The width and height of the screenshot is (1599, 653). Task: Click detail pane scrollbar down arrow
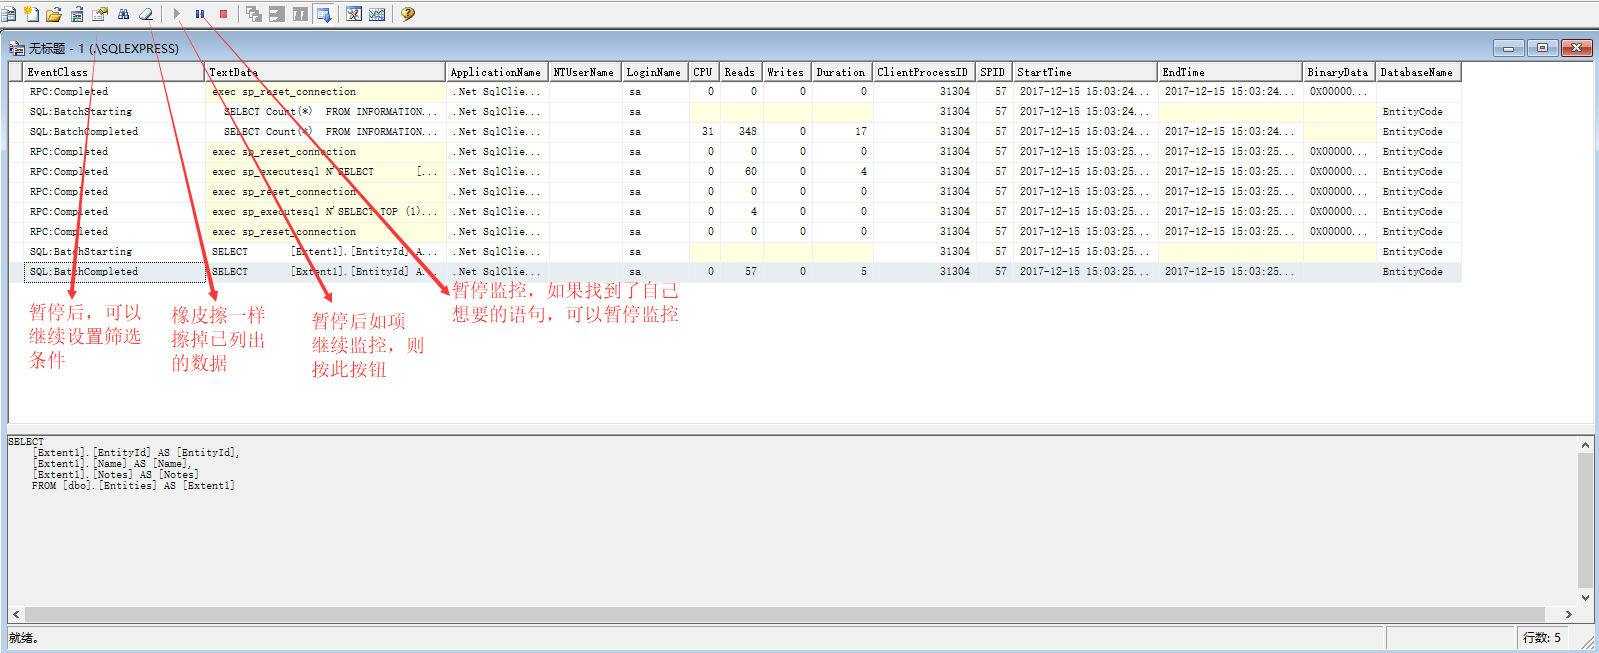[x=1585, y=598]
